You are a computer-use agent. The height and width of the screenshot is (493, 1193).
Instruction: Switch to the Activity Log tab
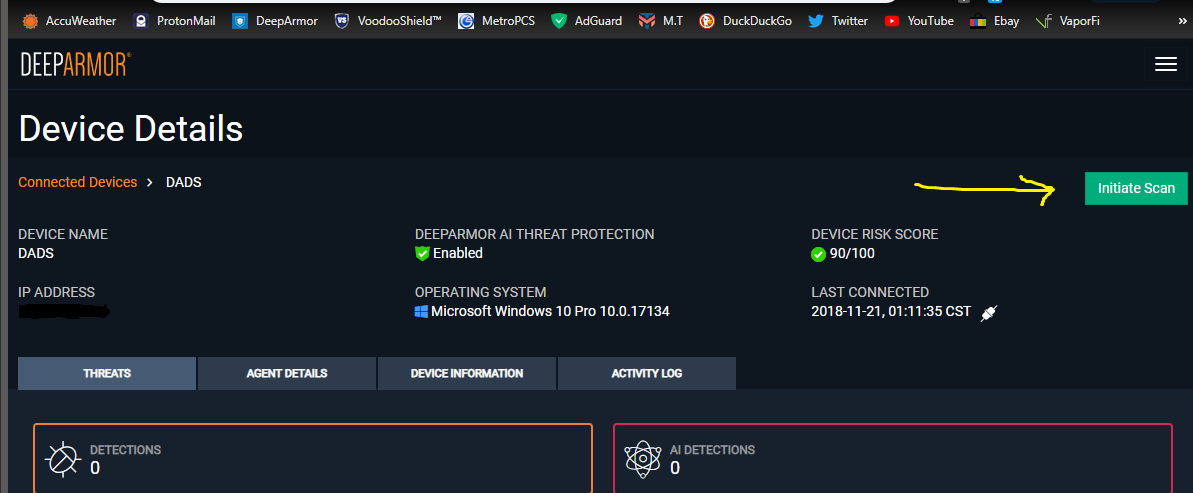click(647, 374)
